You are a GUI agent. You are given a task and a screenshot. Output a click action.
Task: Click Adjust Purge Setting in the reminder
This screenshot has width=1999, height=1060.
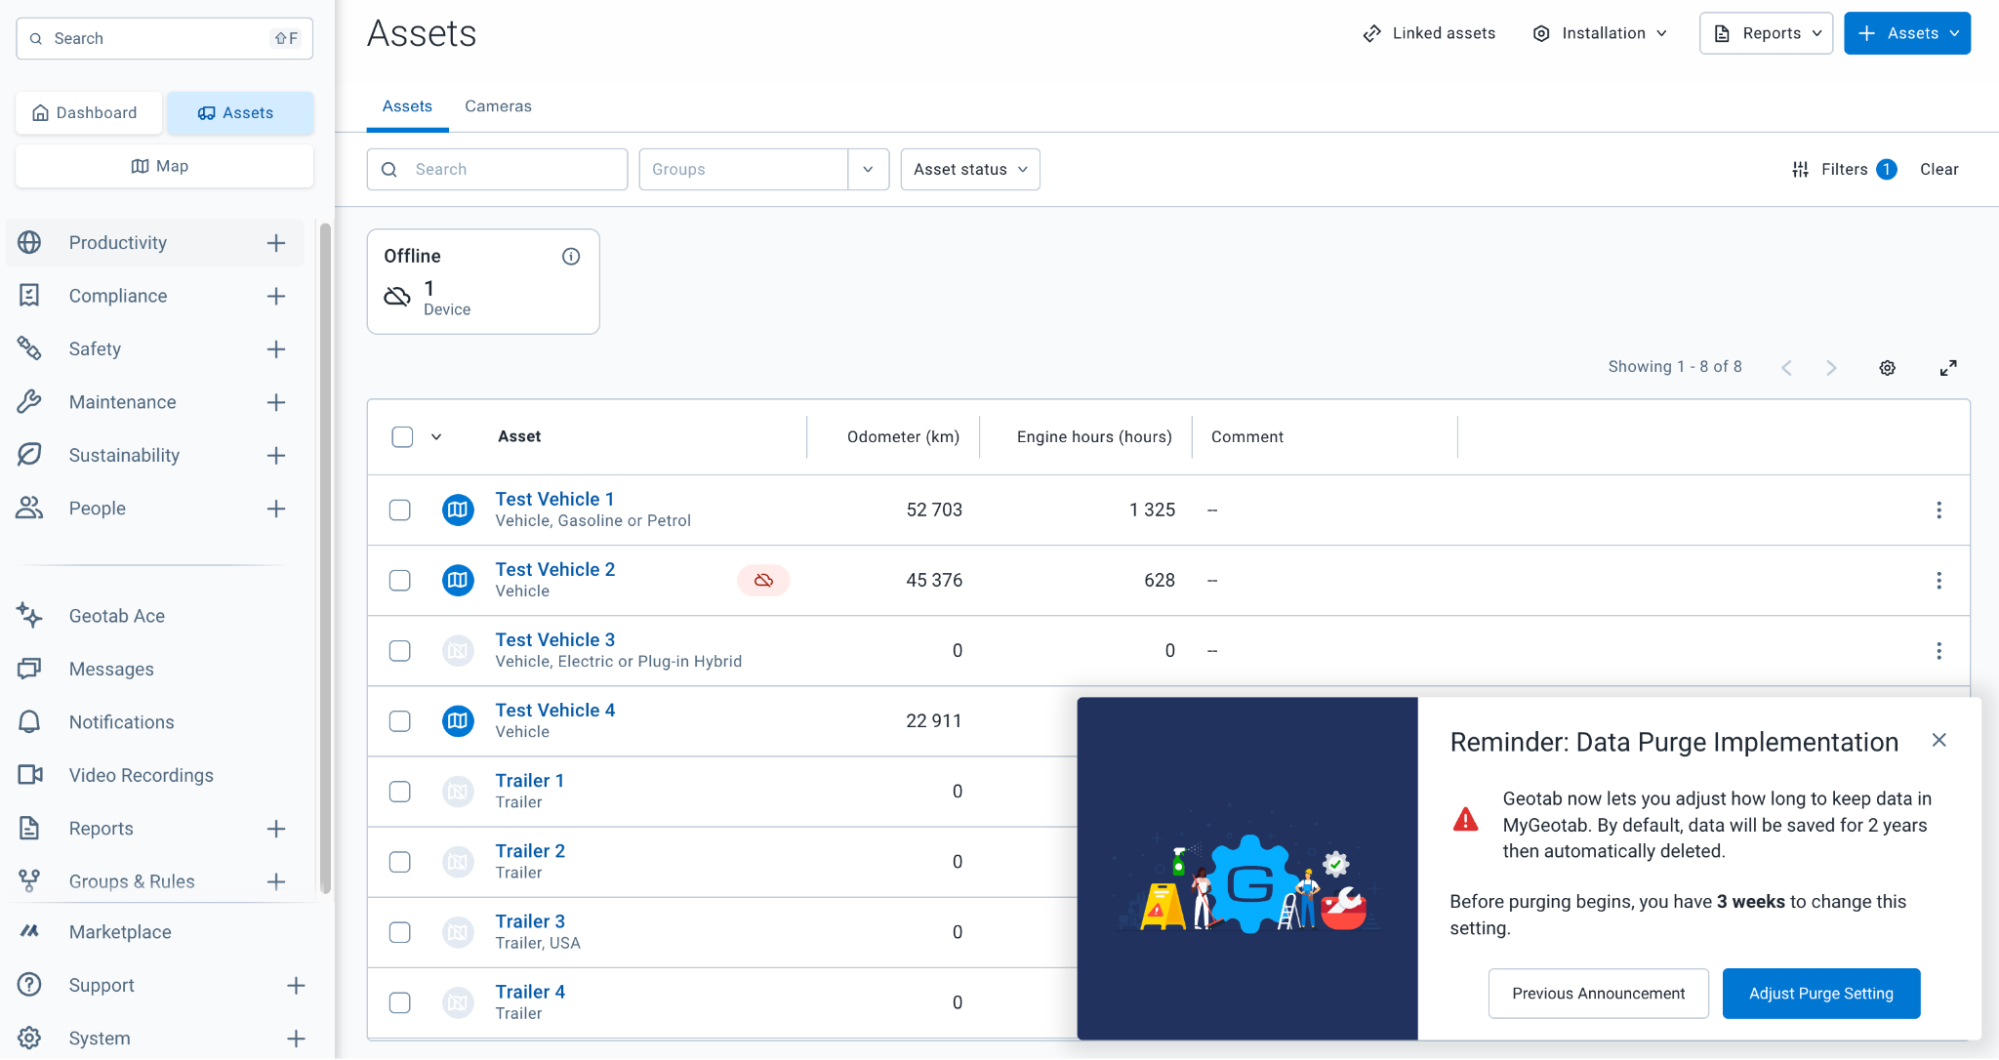[x=1821, y=993]
